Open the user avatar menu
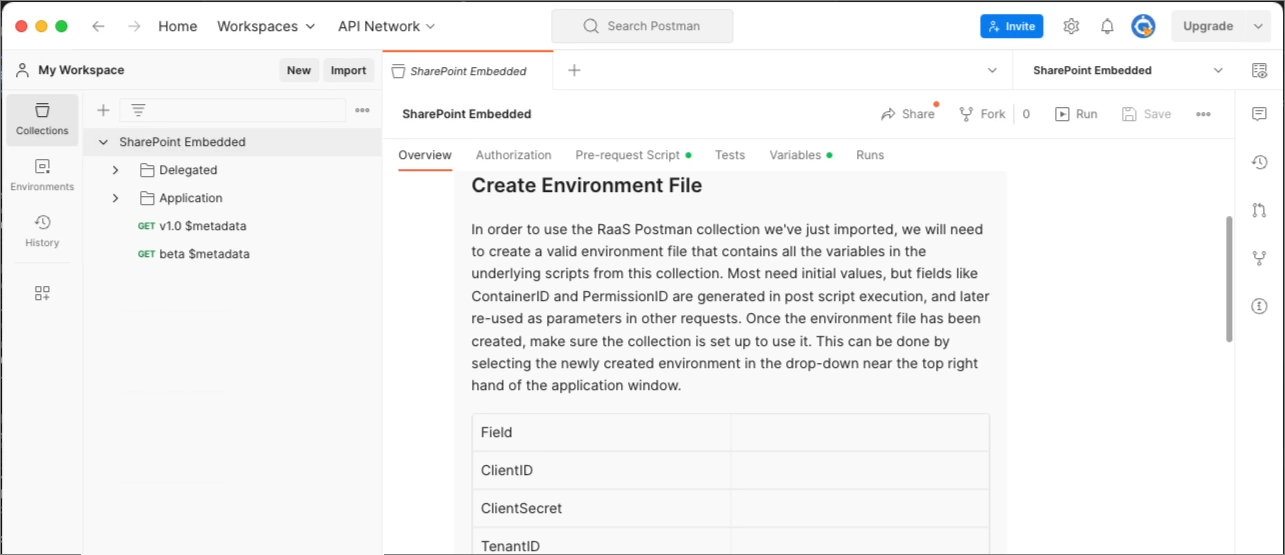 [1143, 26]
